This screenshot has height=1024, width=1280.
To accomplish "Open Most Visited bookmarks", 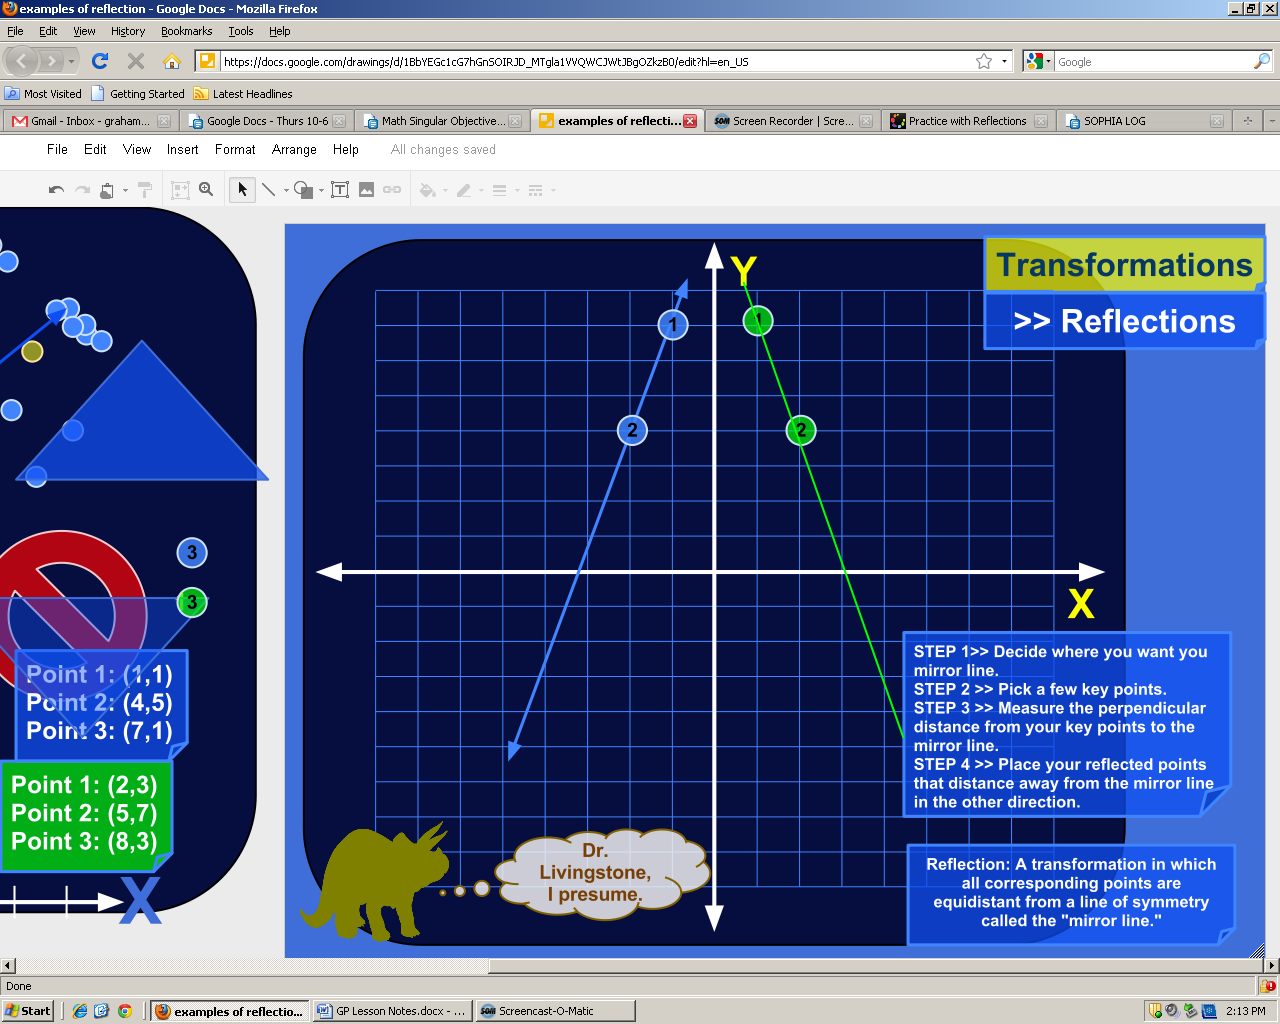I will click(43, 93).
